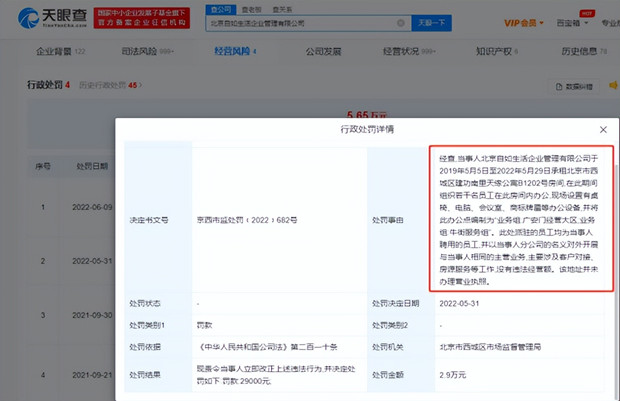Click the 处罚金额 value 2.9万元
The width and height of the screenshot is (620, 401).
(x=453, y=375)
